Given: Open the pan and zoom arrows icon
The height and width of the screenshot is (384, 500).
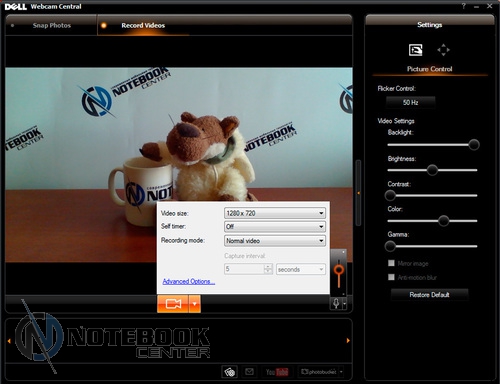Looking at the screenshot, I should 443,50.
